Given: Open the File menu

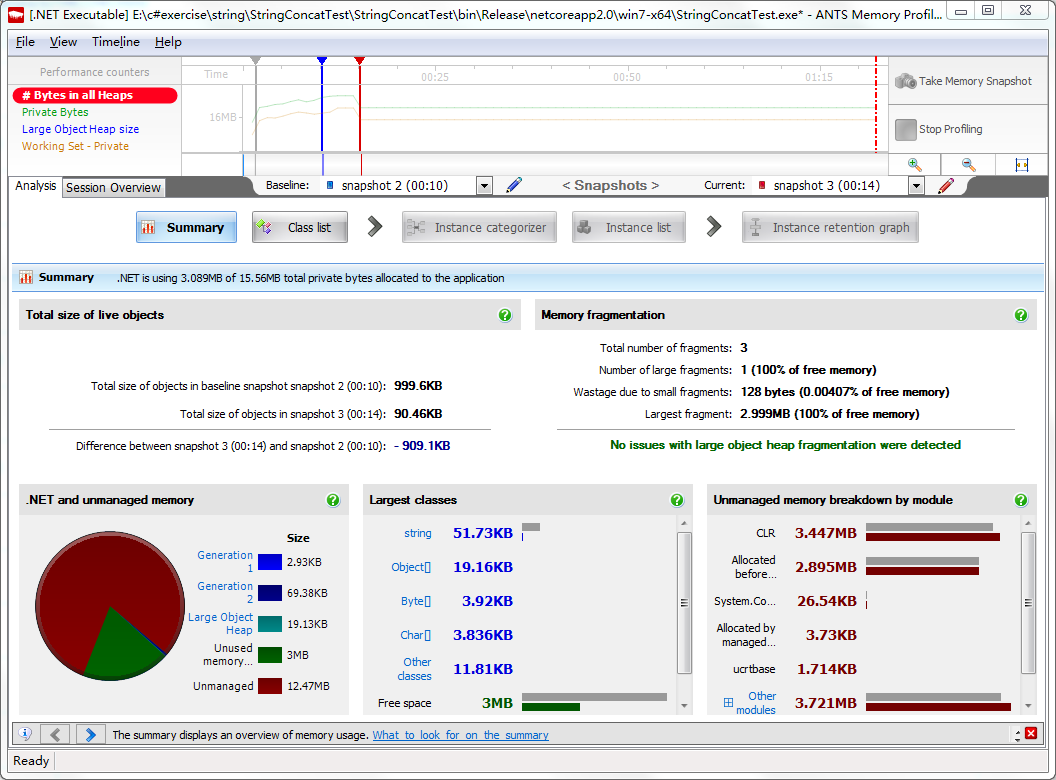Looking at the screenshot, I should pos(25,42).
